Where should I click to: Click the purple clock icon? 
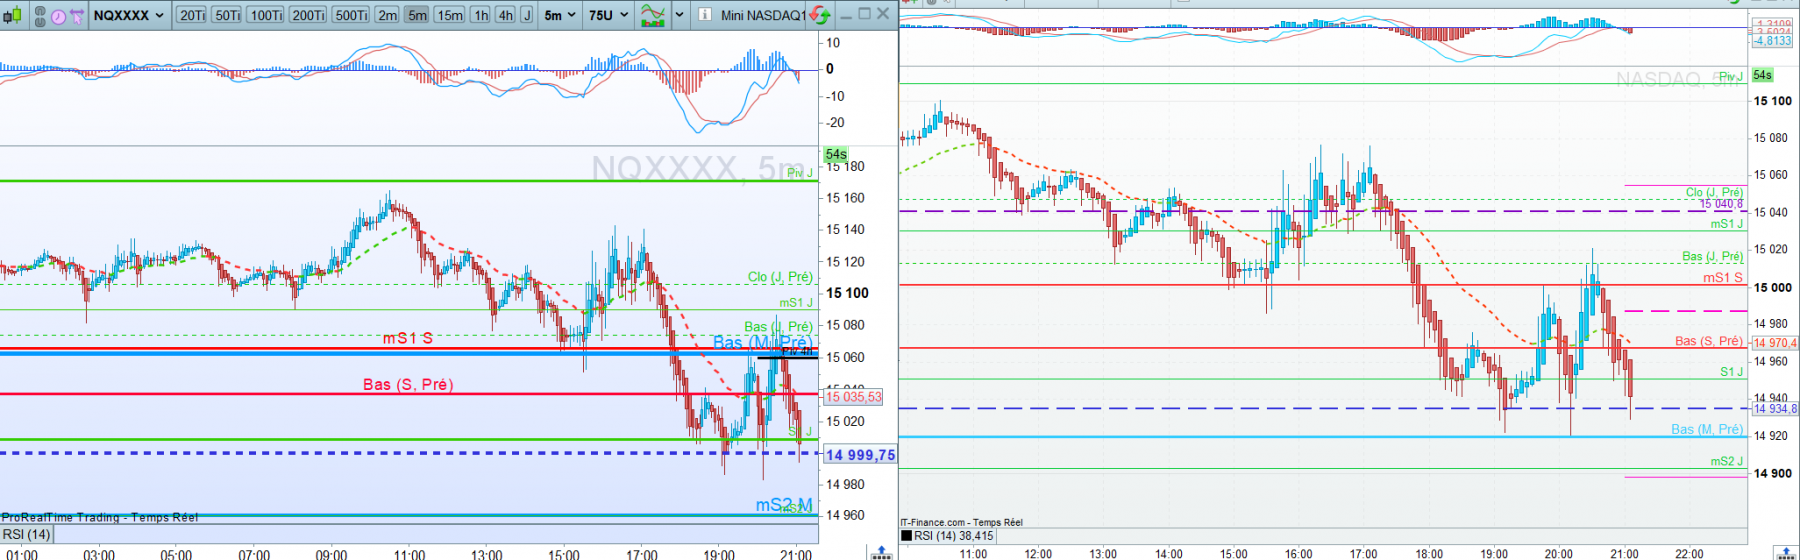(x=58, y=16)
